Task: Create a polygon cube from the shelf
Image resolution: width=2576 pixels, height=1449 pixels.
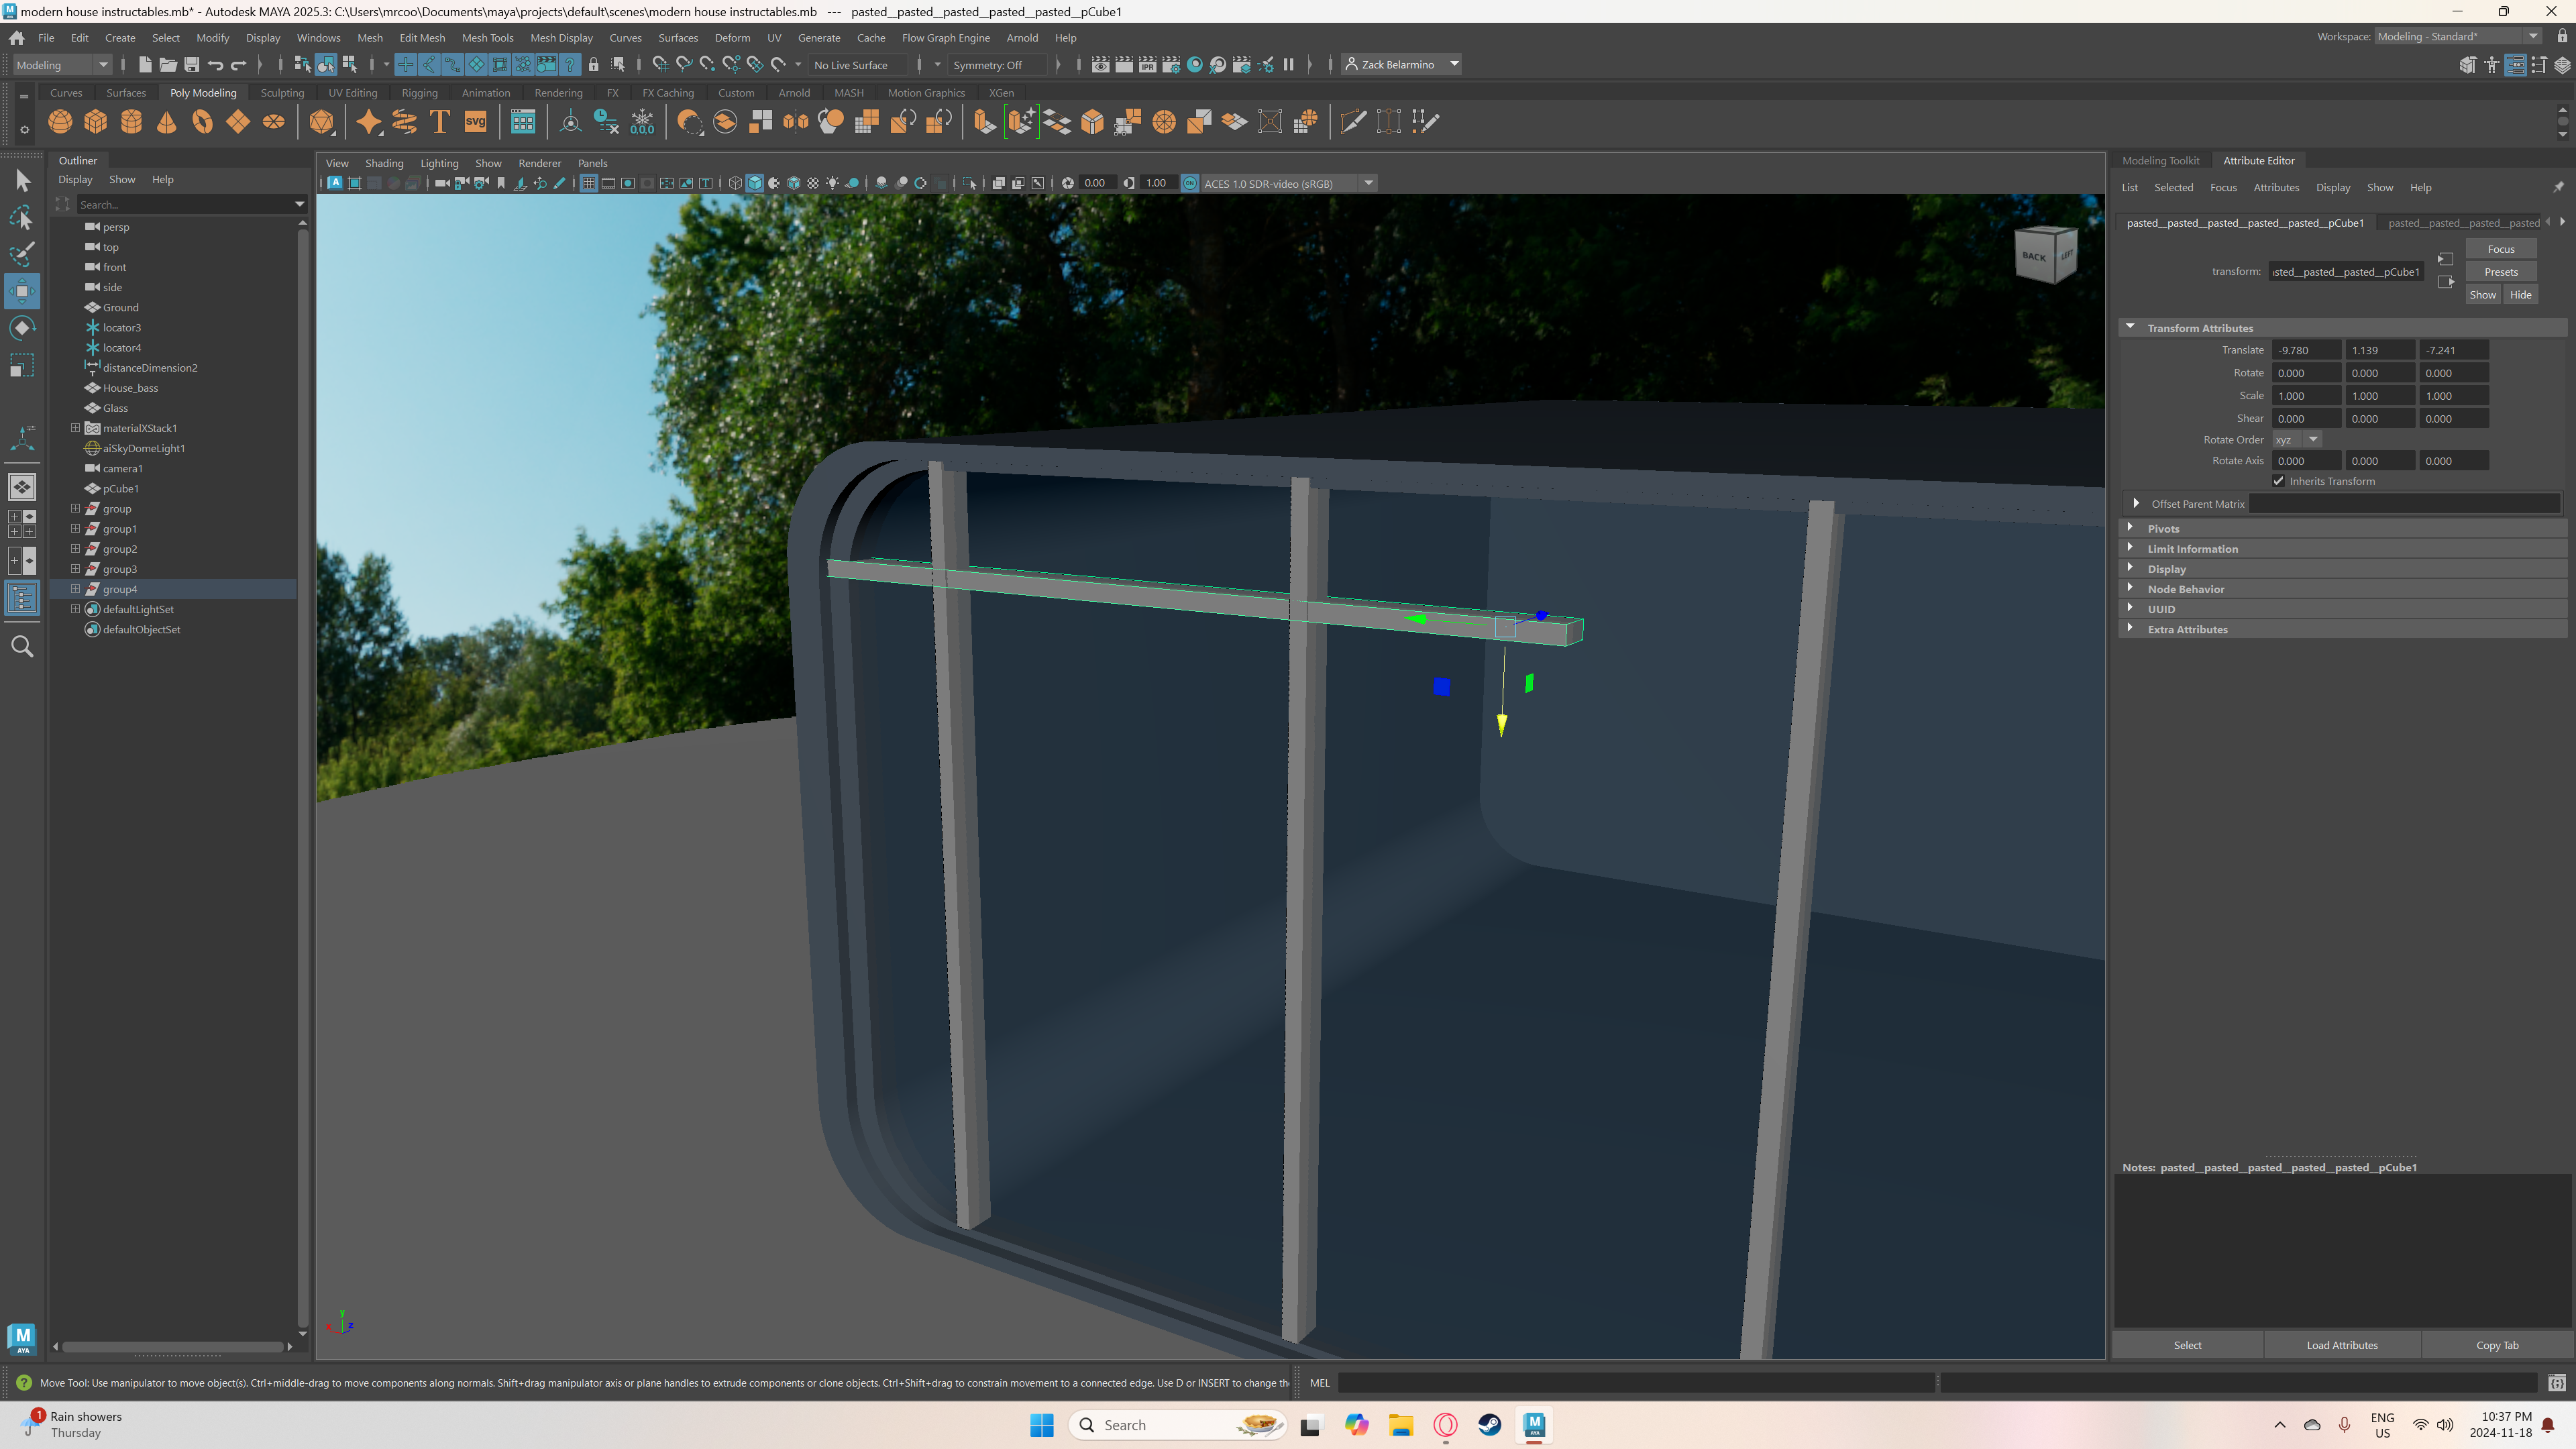Action: (96, 122)
